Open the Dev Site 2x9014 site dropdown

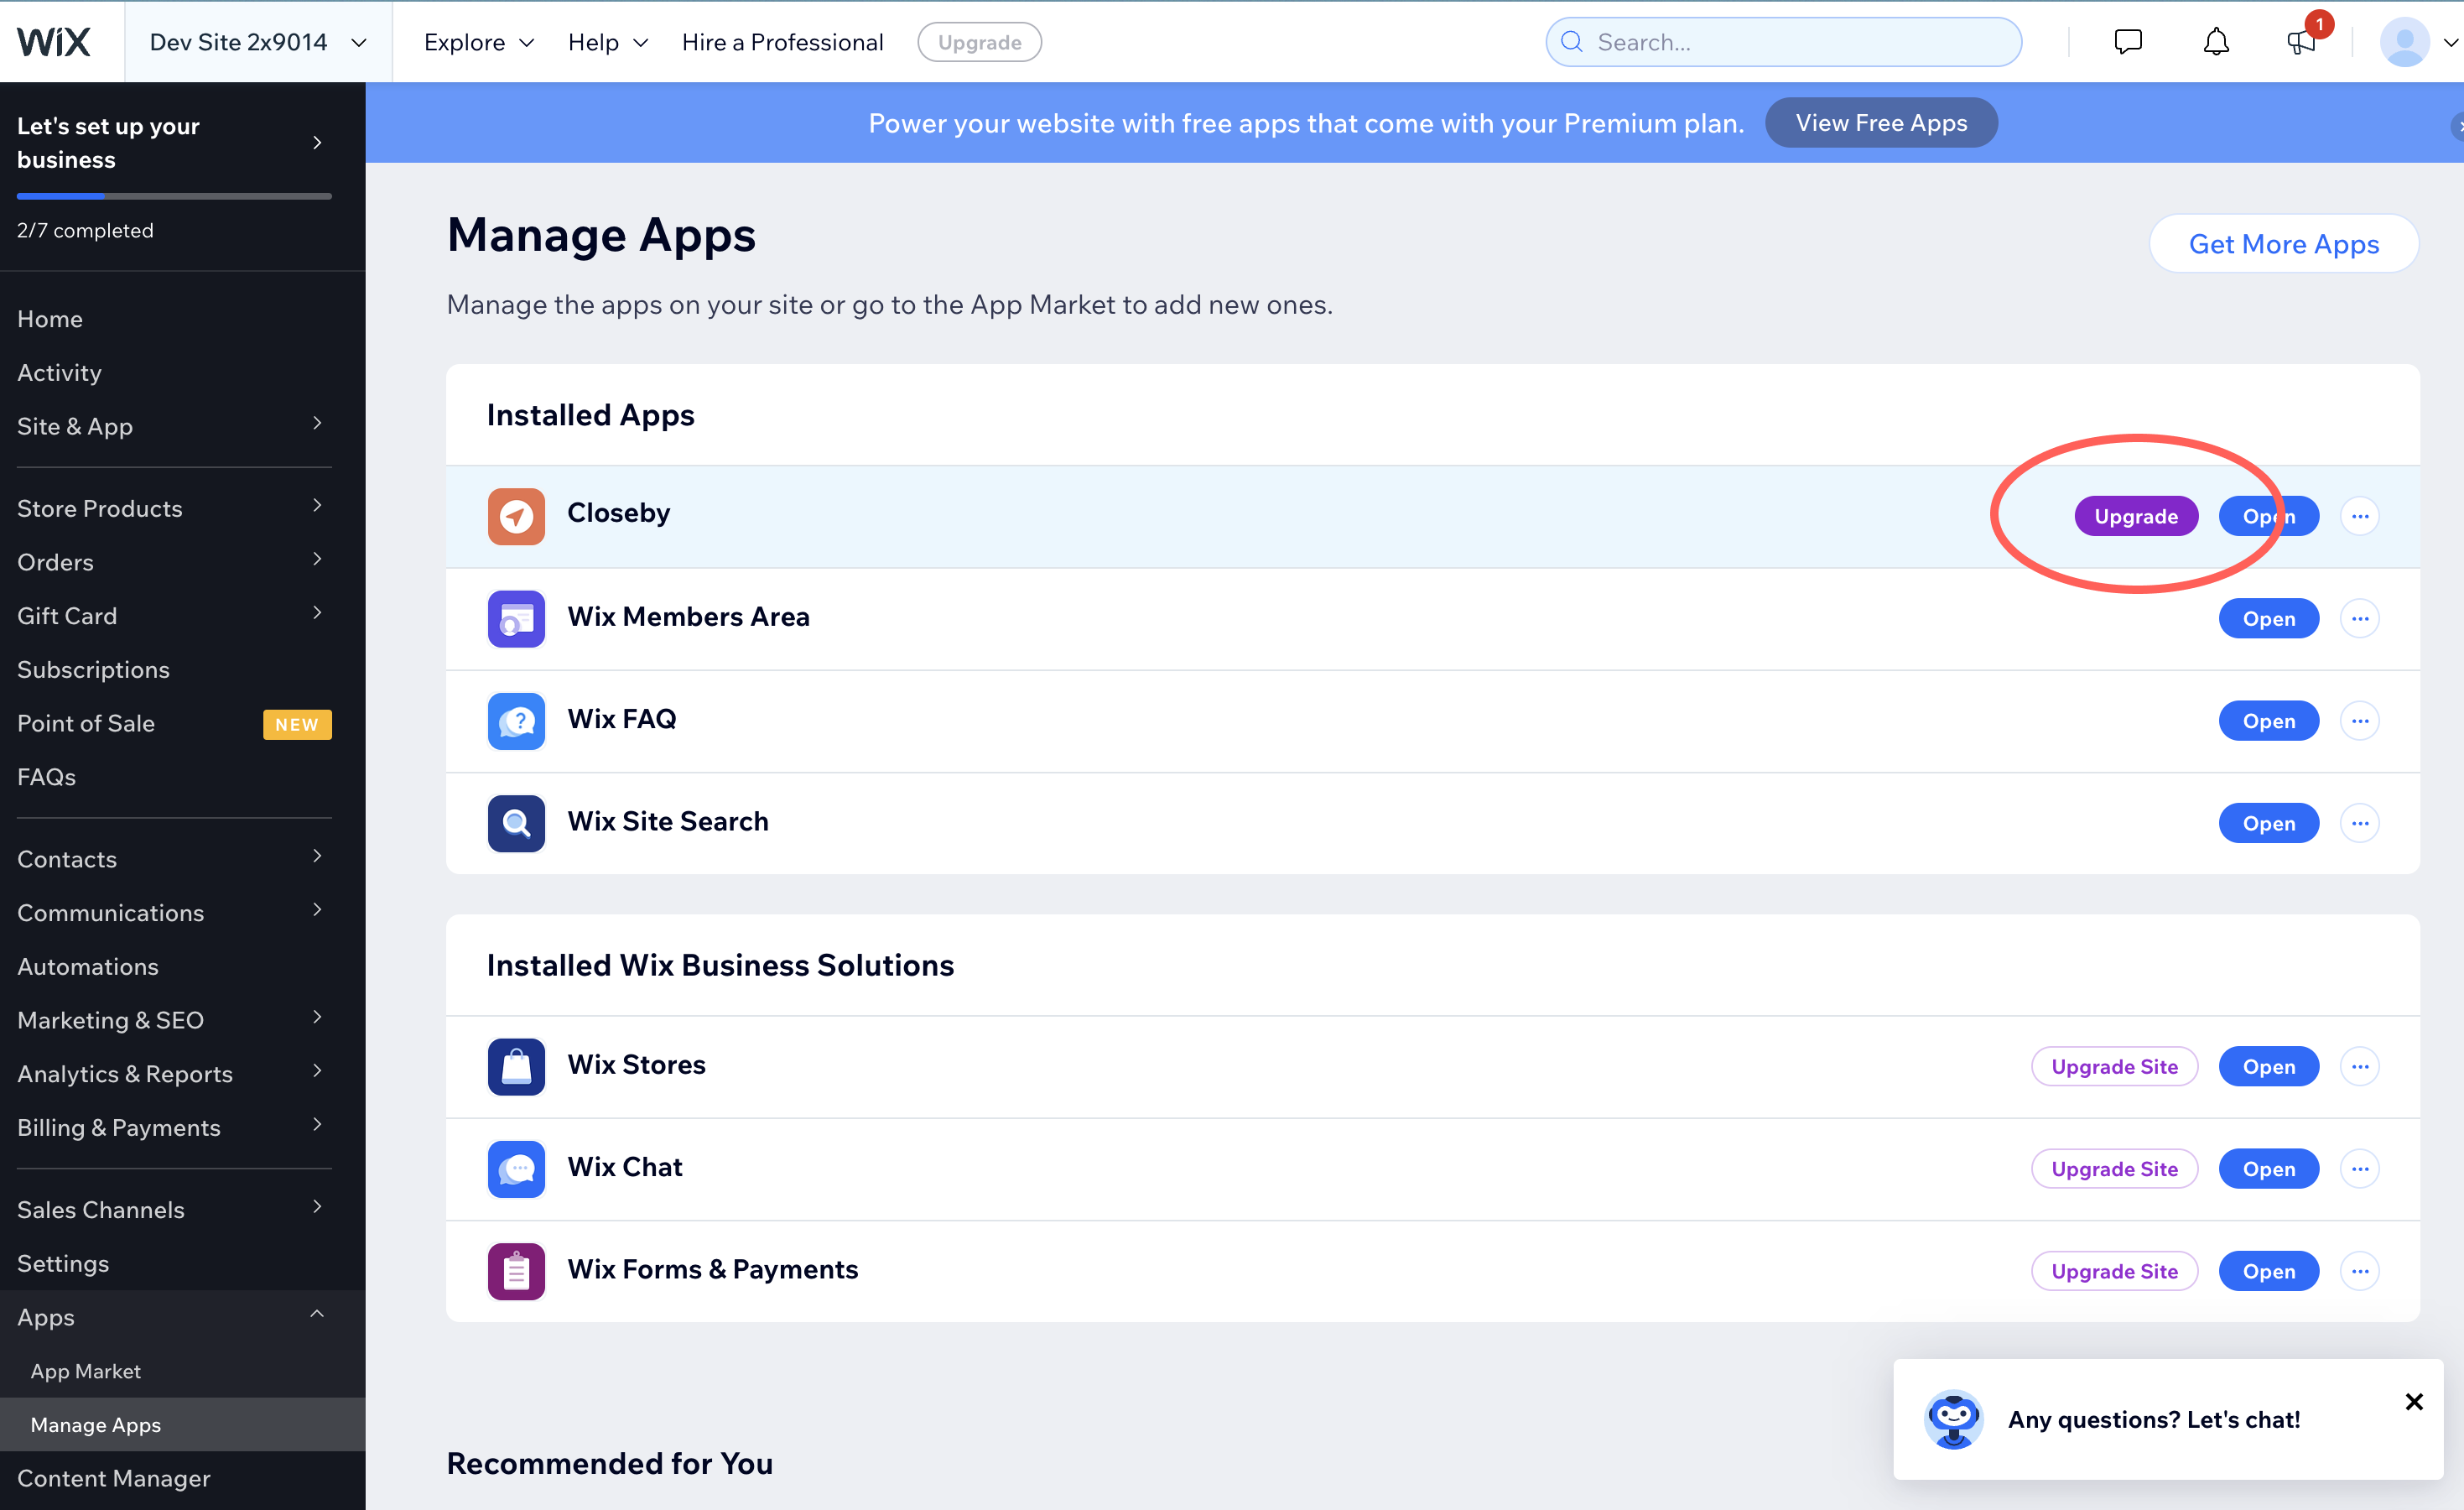pyautogui.click(x=259, y=42)
